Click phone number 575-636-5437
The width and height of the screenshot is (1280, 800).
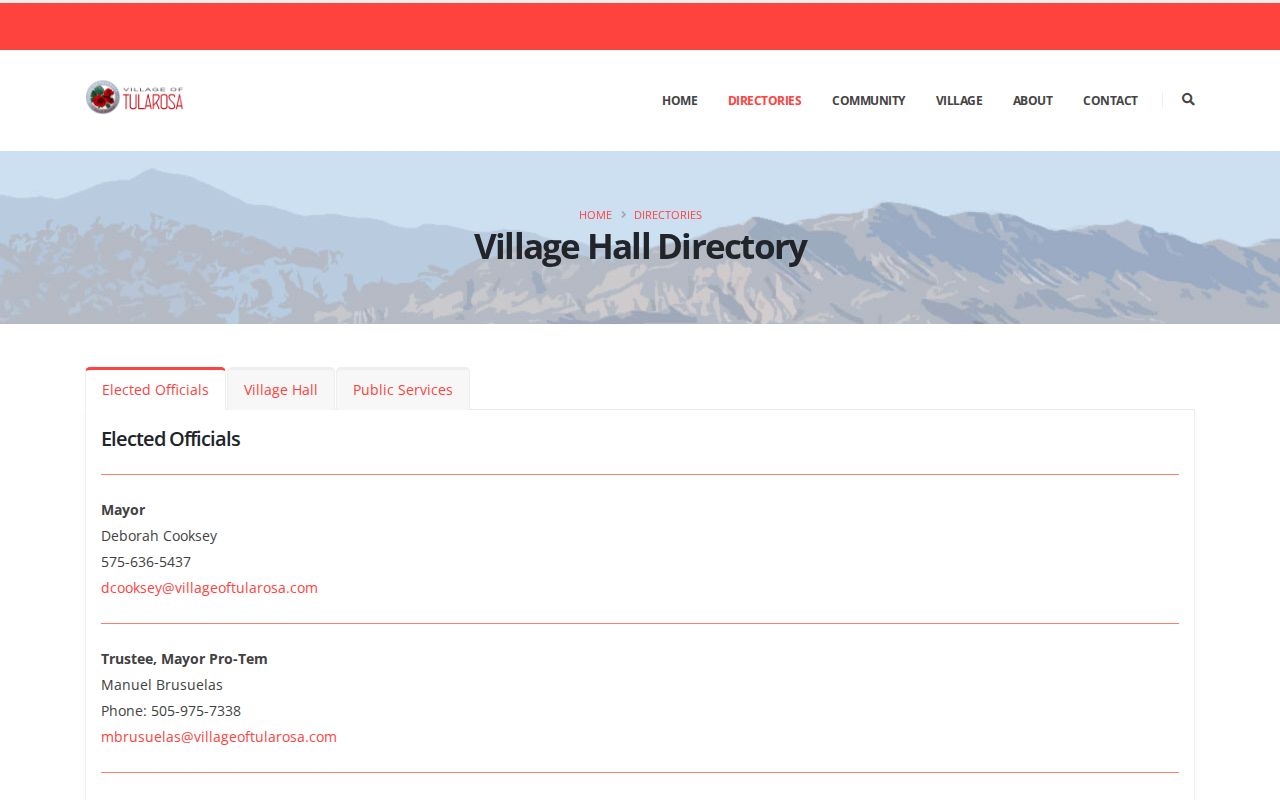(x=146, y=562)
